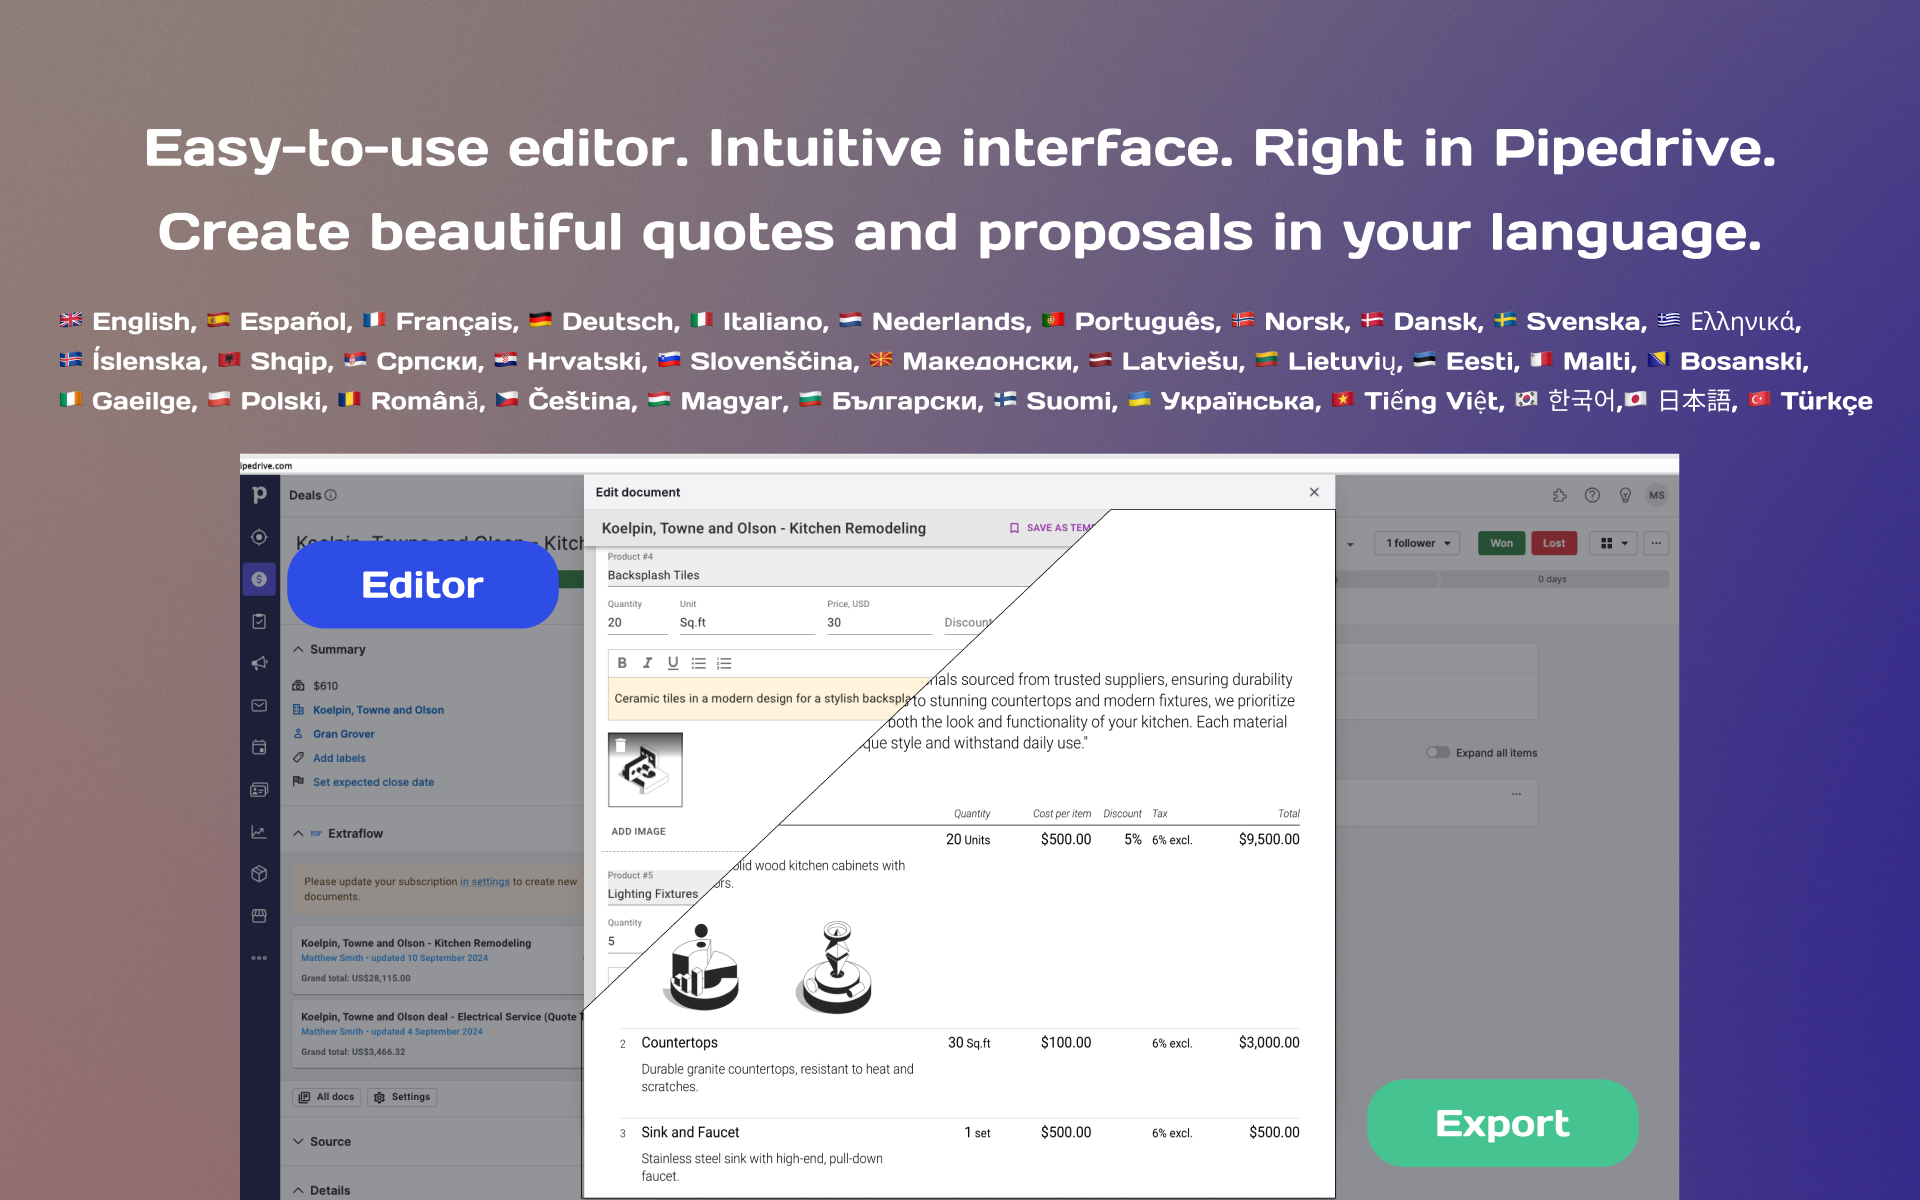The height and width of the screenshot is (1200, 1920).
Task: Click the Save as Template bookmark icon
Action: click(x=1014, y=528)
